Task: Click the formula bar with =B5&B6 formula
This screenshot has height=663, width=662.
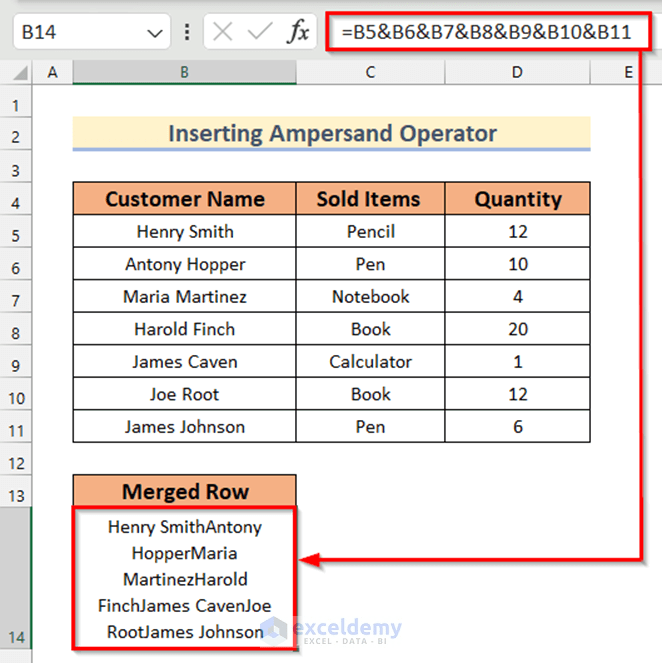Action: [488, 32]
